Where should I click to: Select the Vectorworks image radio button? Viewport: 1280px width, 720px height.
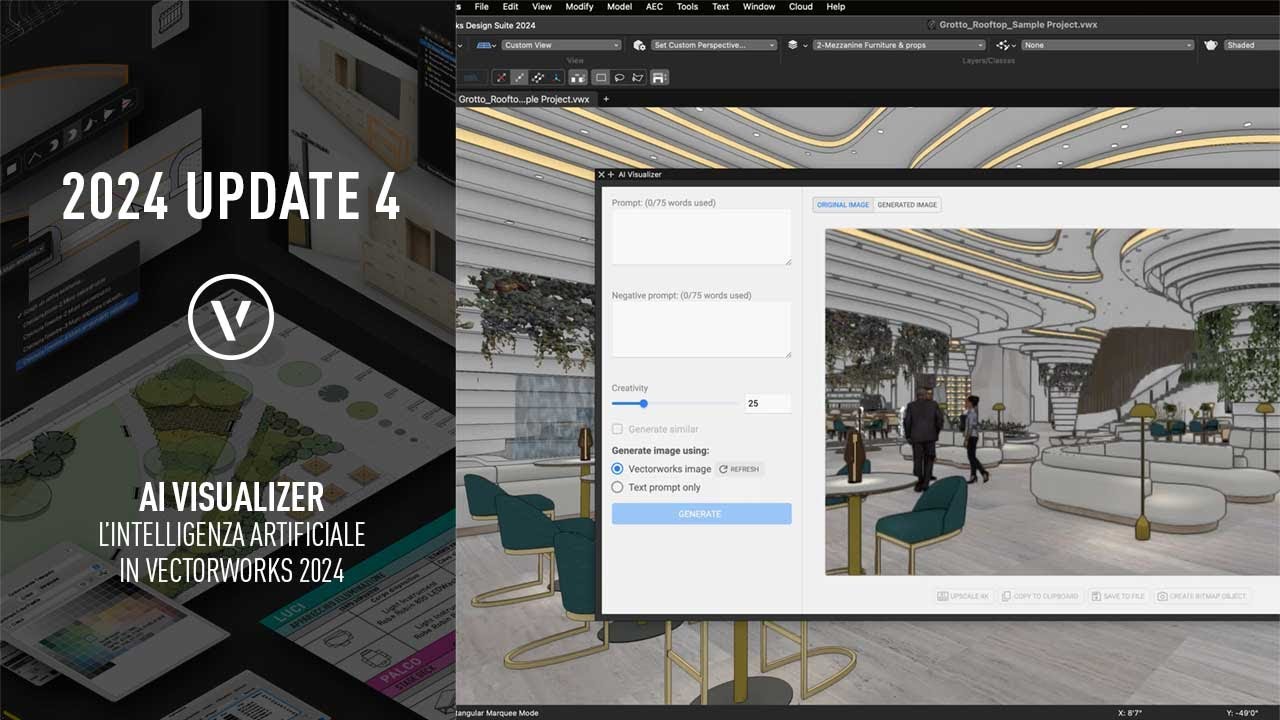(617, 469)
